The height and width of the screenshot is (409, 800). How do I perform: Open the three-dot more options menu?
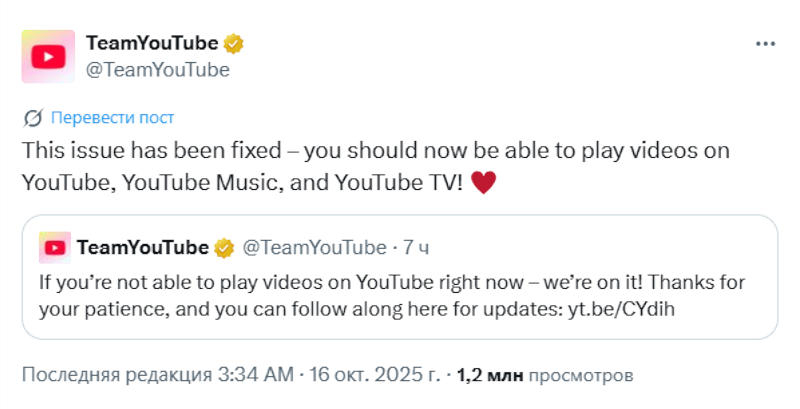tap(765, 44)
